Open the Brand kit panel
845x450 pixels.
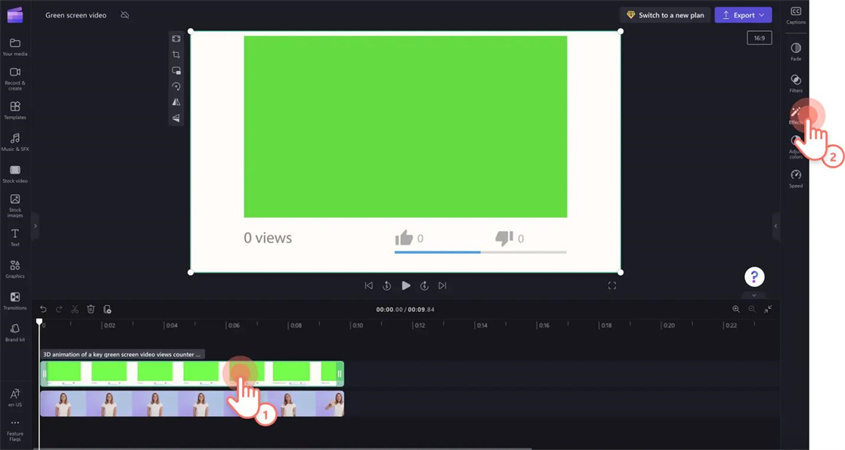click(15, 333)
